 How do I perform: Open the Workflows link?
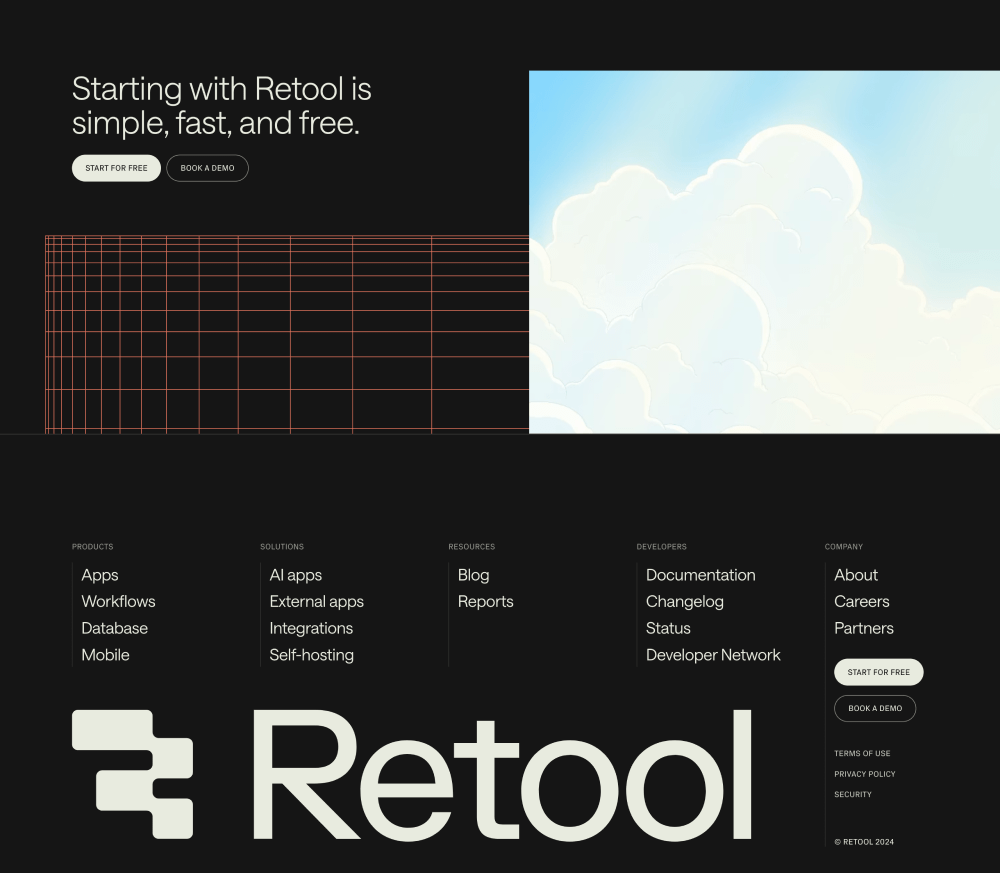(x=119, y=601)
